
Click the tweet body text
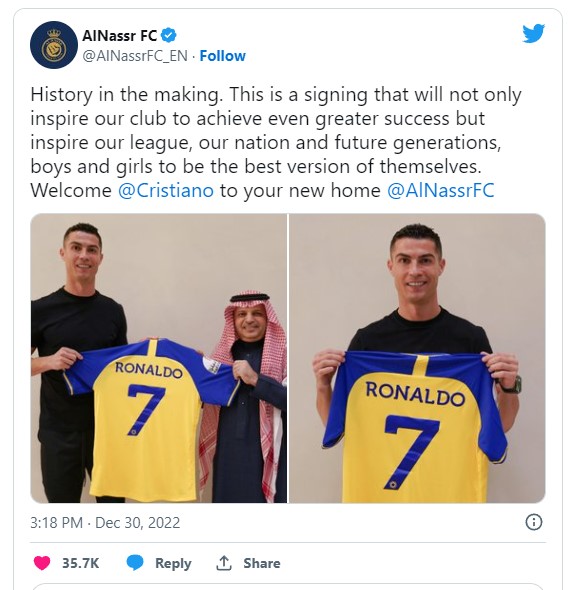click(276, 142)
